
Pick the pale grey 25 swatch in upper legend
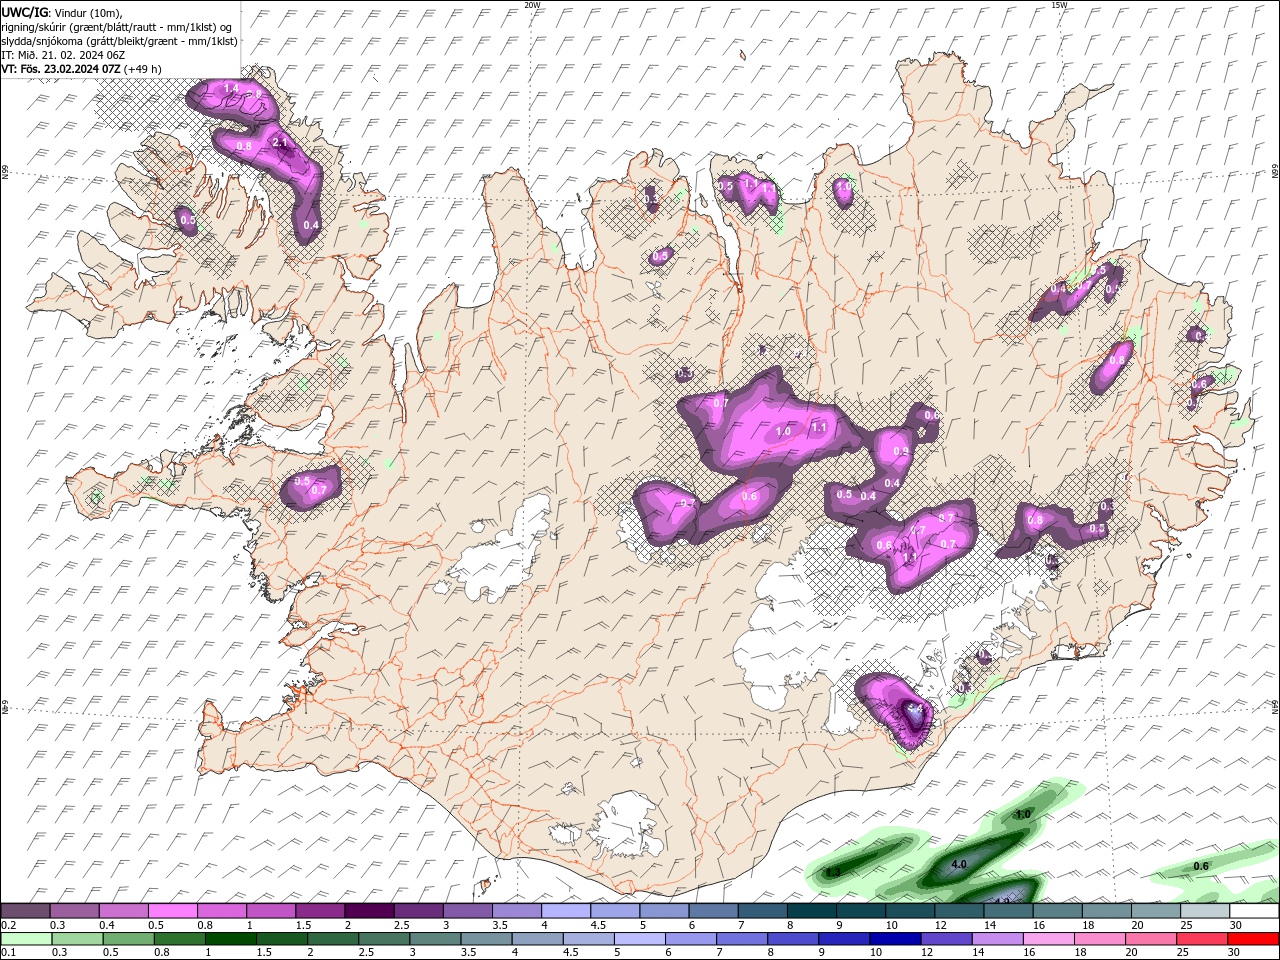coord(1205,911)
